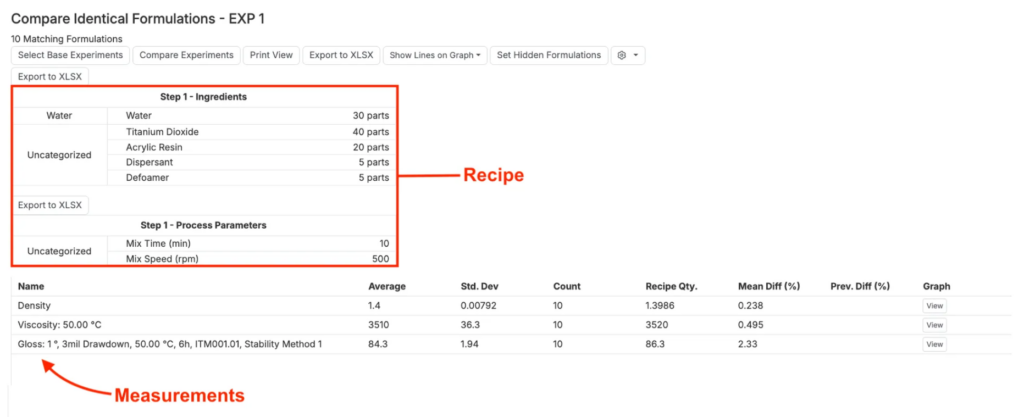1024x417 pixels.
Task: Click the Density measurement name
Action: [x=35, y=305]
